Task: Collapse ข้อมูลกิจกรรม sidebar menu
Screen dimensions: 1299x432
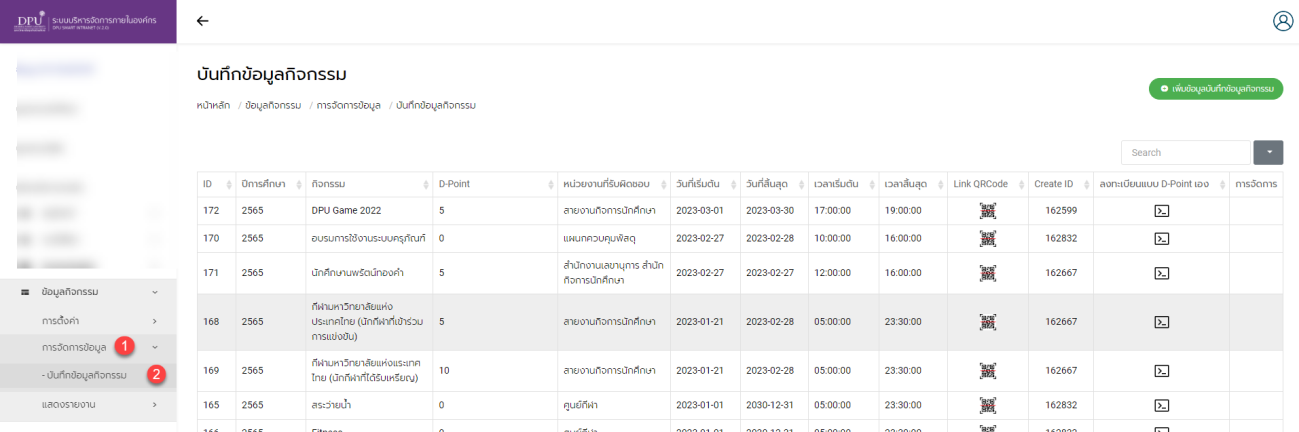Action: 88,292
